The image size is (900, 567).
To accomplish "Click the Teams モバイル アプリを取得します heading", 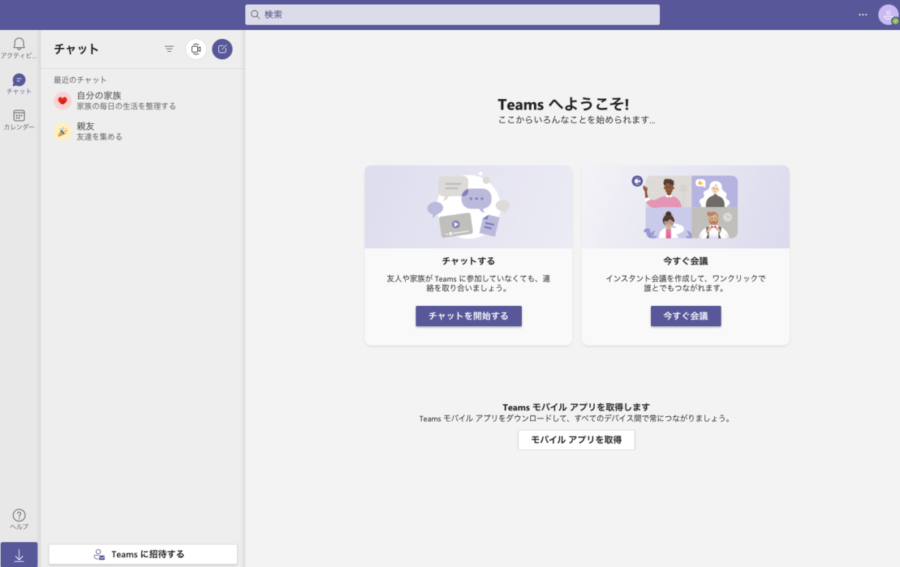I will coord(576,407).
